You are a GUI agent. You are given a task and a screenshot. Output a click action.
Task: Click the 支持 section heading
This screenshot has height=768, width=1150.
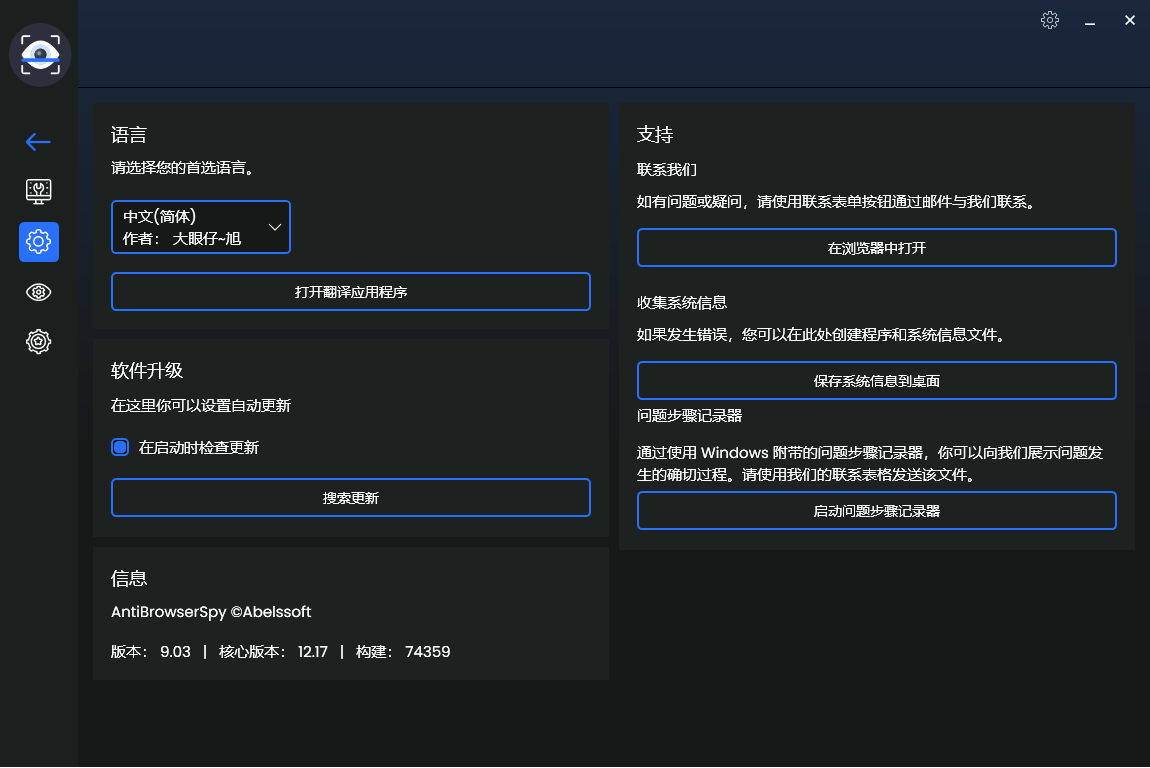click(655, 134)
